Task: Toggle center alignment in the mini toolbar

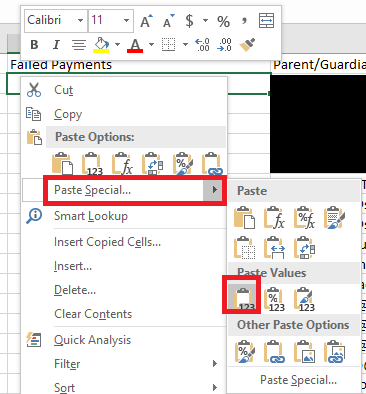Action: 79,44
